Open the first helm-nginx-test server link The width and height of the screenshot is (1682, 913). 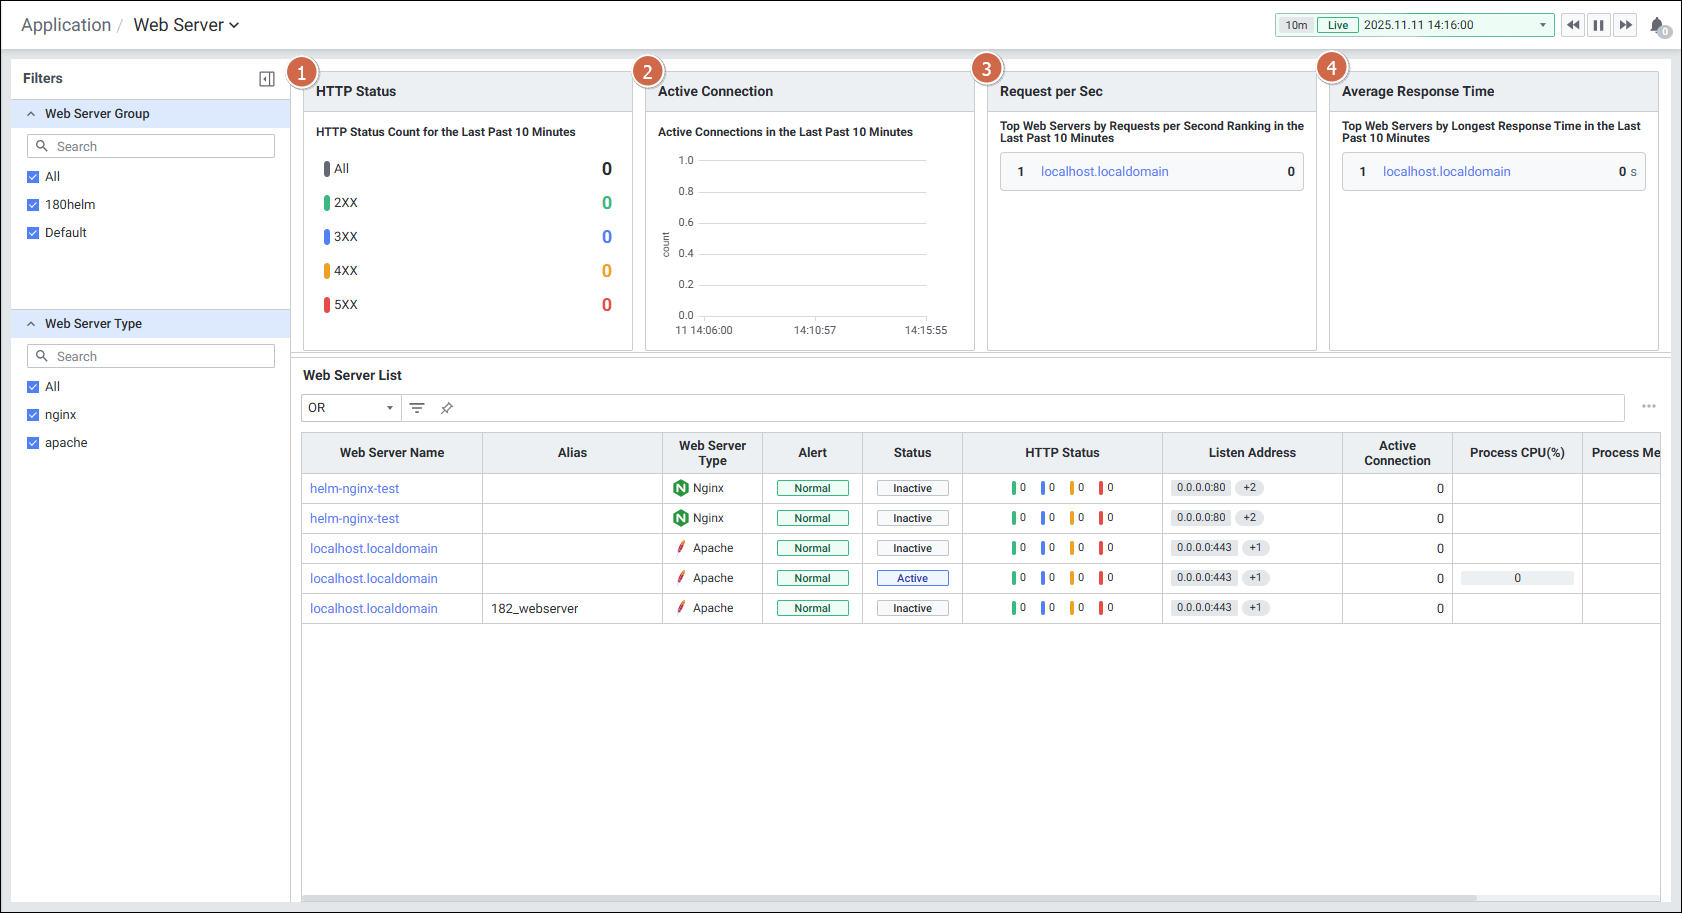pyautogui.click(x=354, y=489)
